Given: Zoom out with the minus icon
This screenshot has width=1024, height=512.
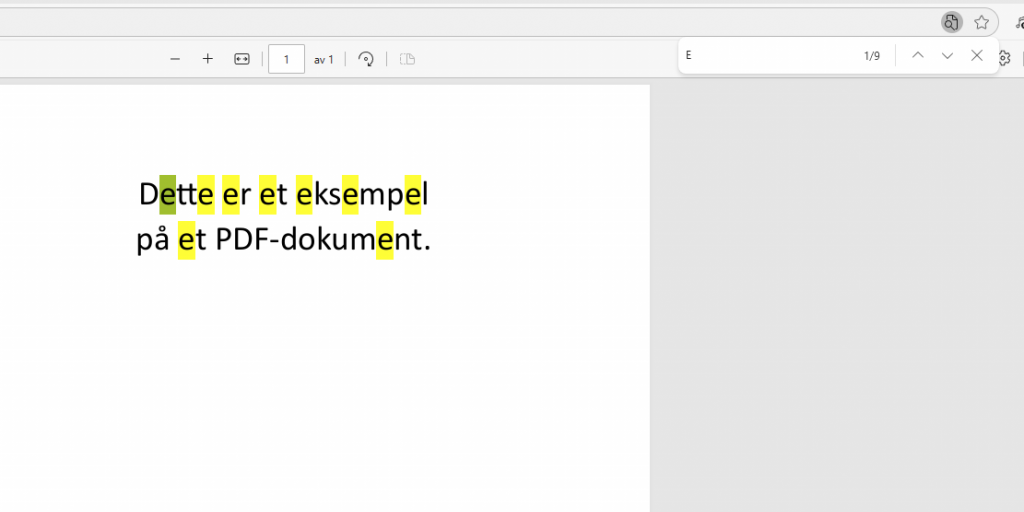Looking at the screenshot, I should coord(175,59).
